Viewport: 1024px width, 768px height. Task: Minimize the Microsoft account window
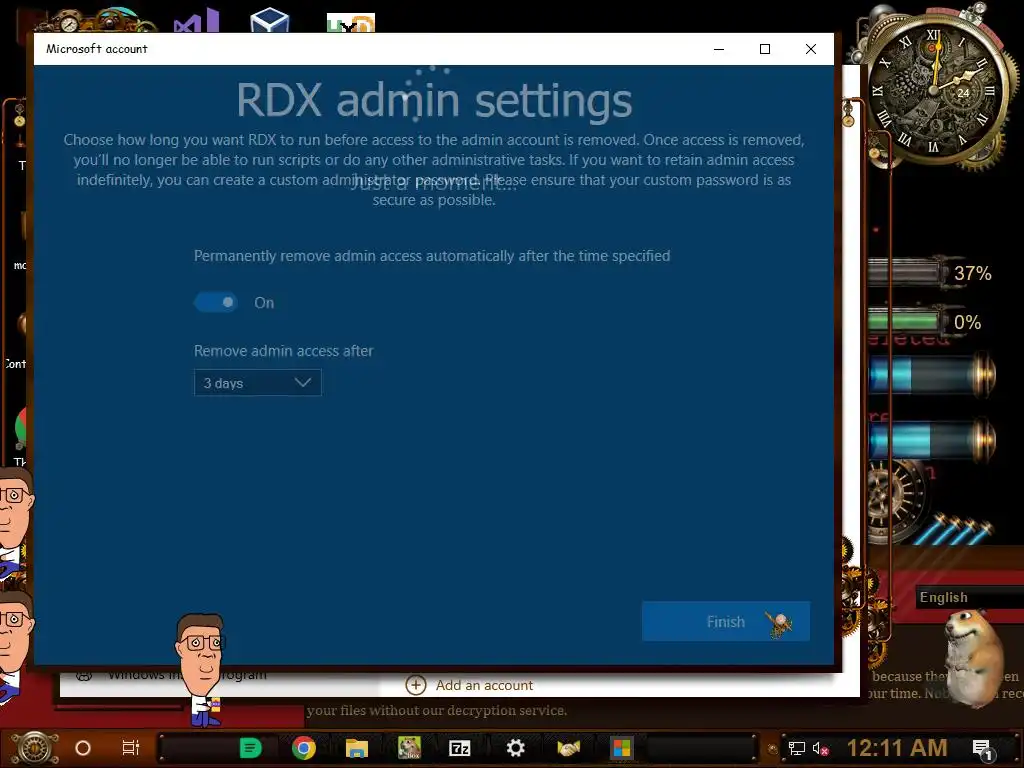pyautogui.click(x=719, y=49)
